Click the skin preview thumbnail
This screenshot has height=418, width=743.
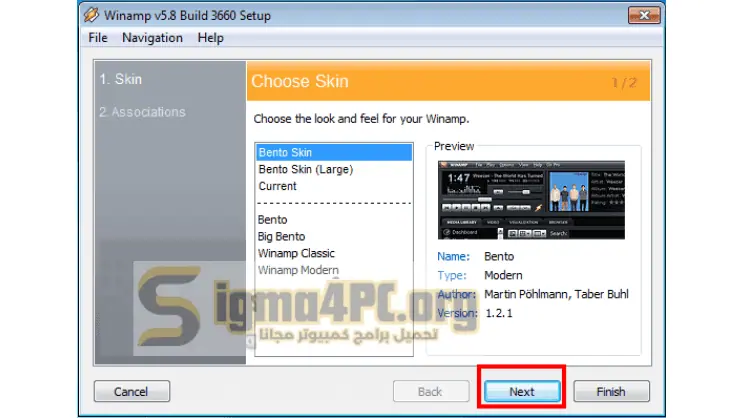click(531, 200)
